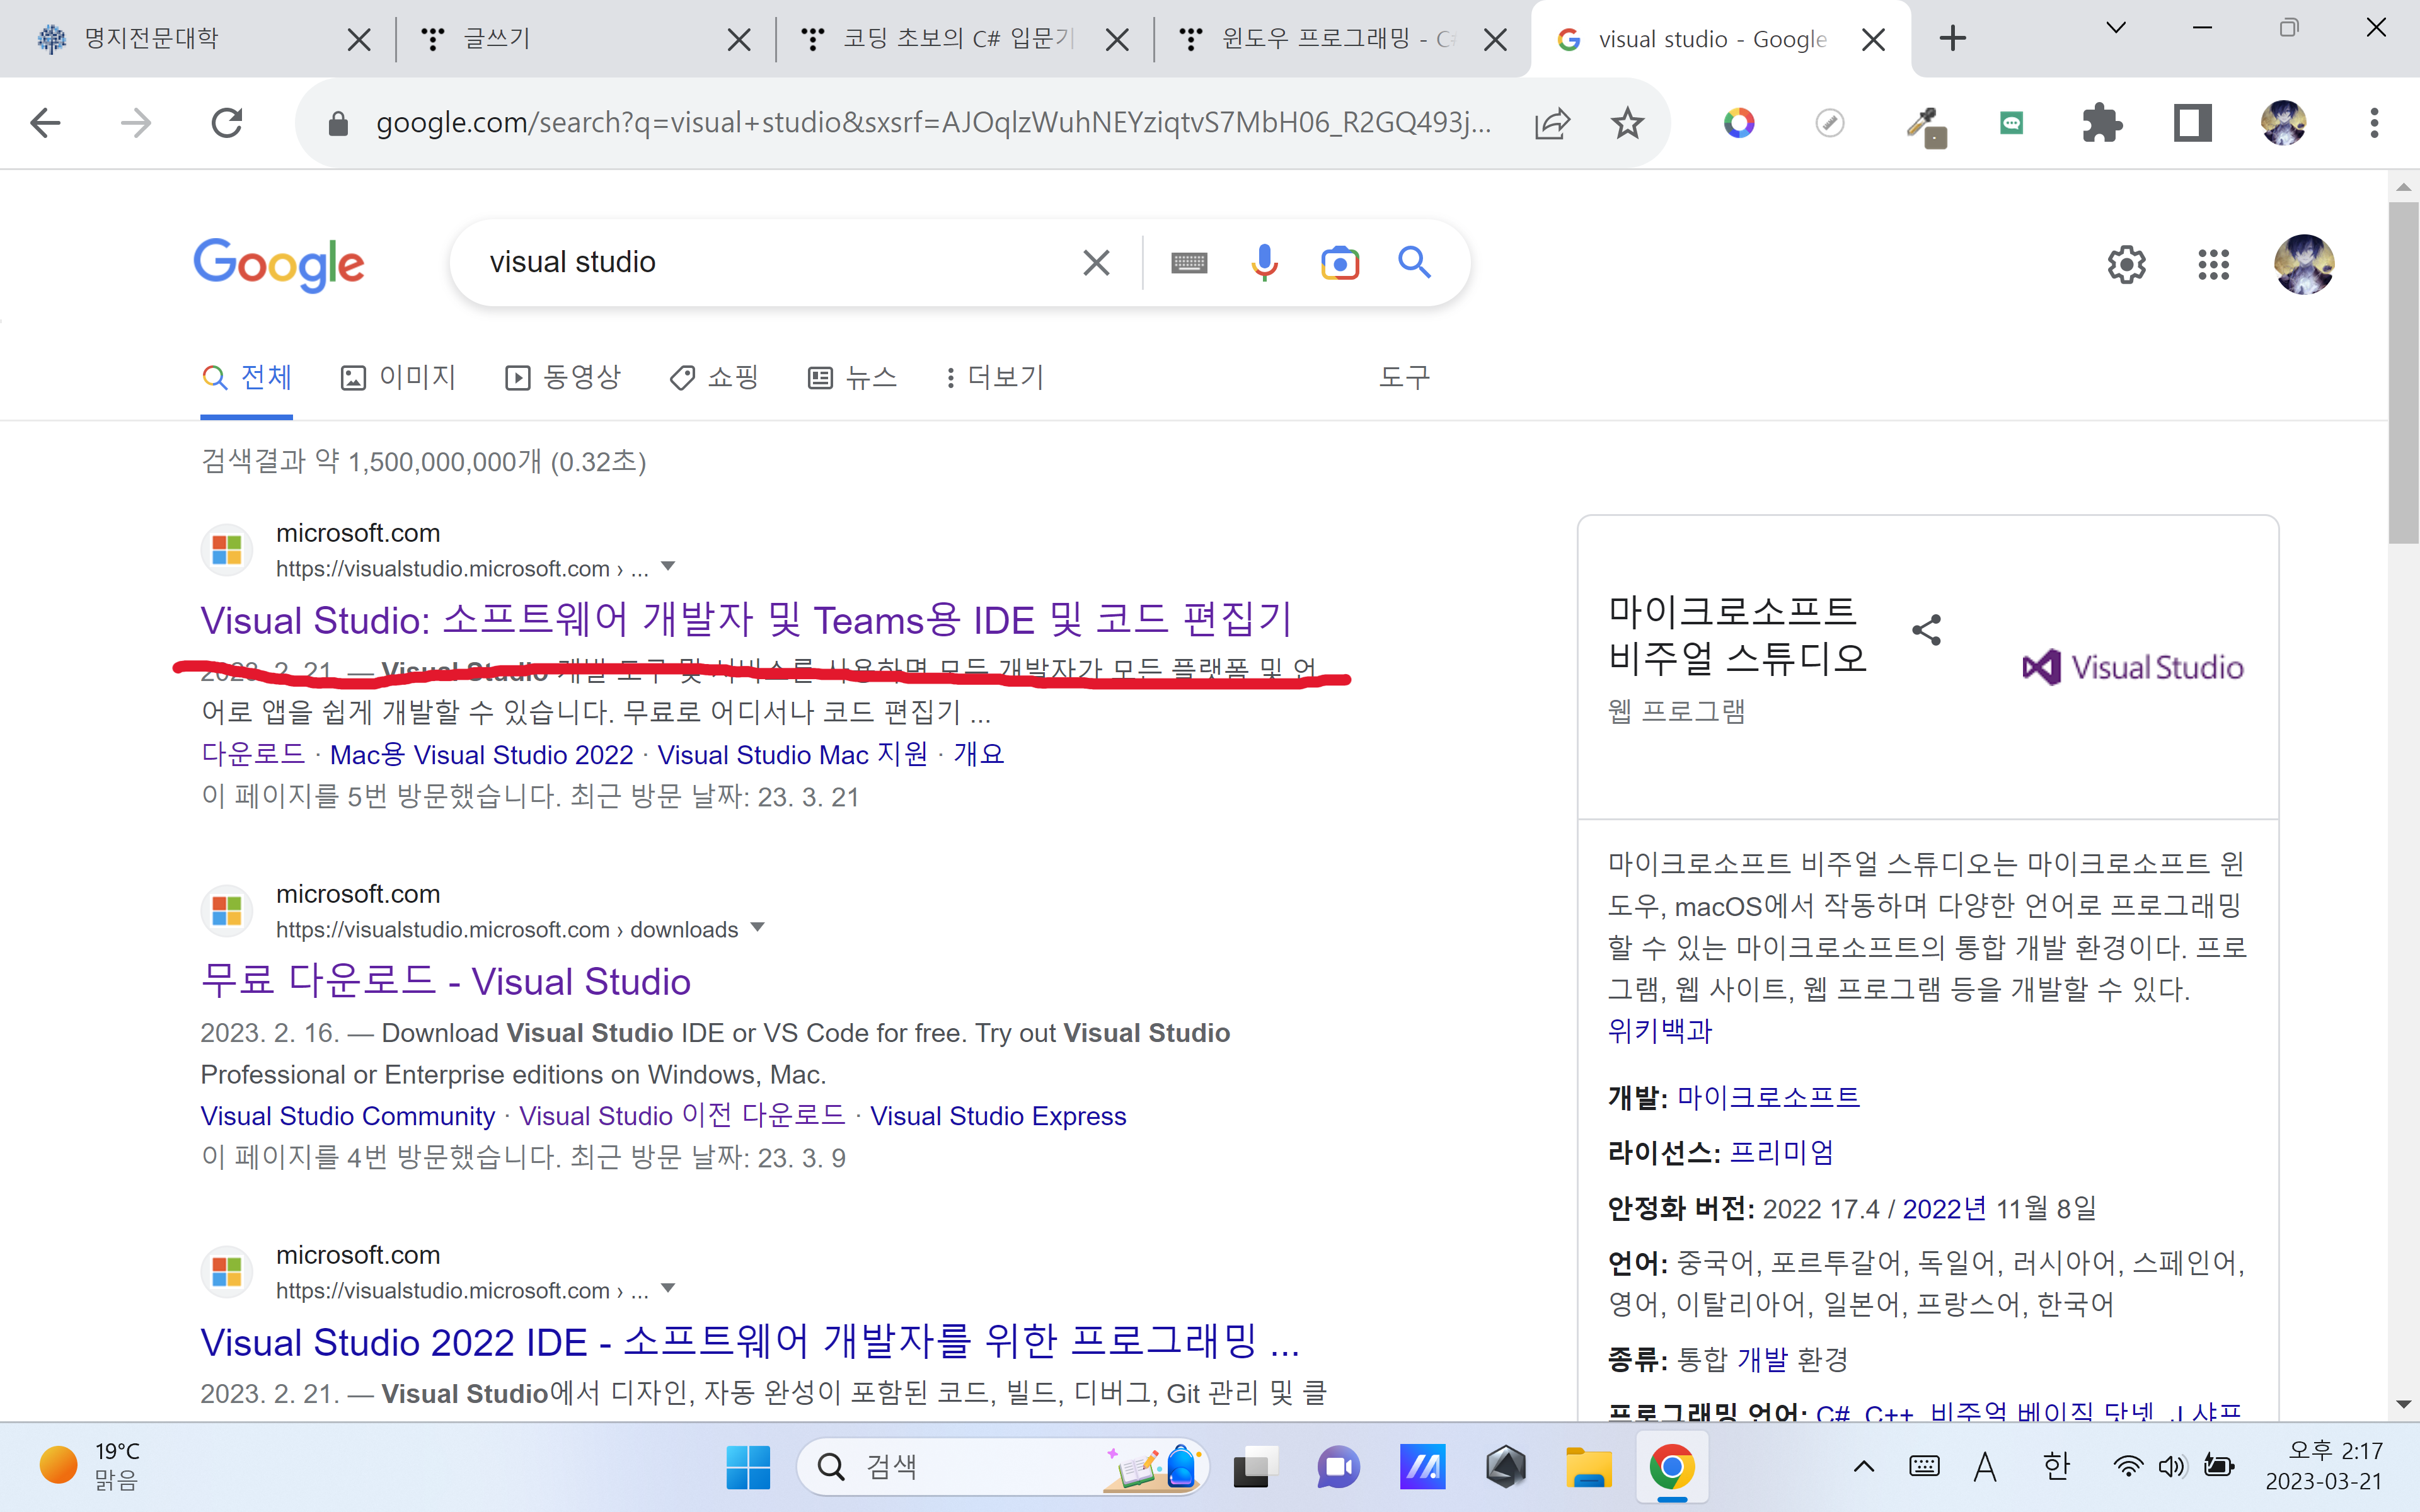Image resolution: width=2420 pixels, height=1512 pixels.
Task: Open Visual Studio 2022 IDE result title
Action: click(750, 1342)
